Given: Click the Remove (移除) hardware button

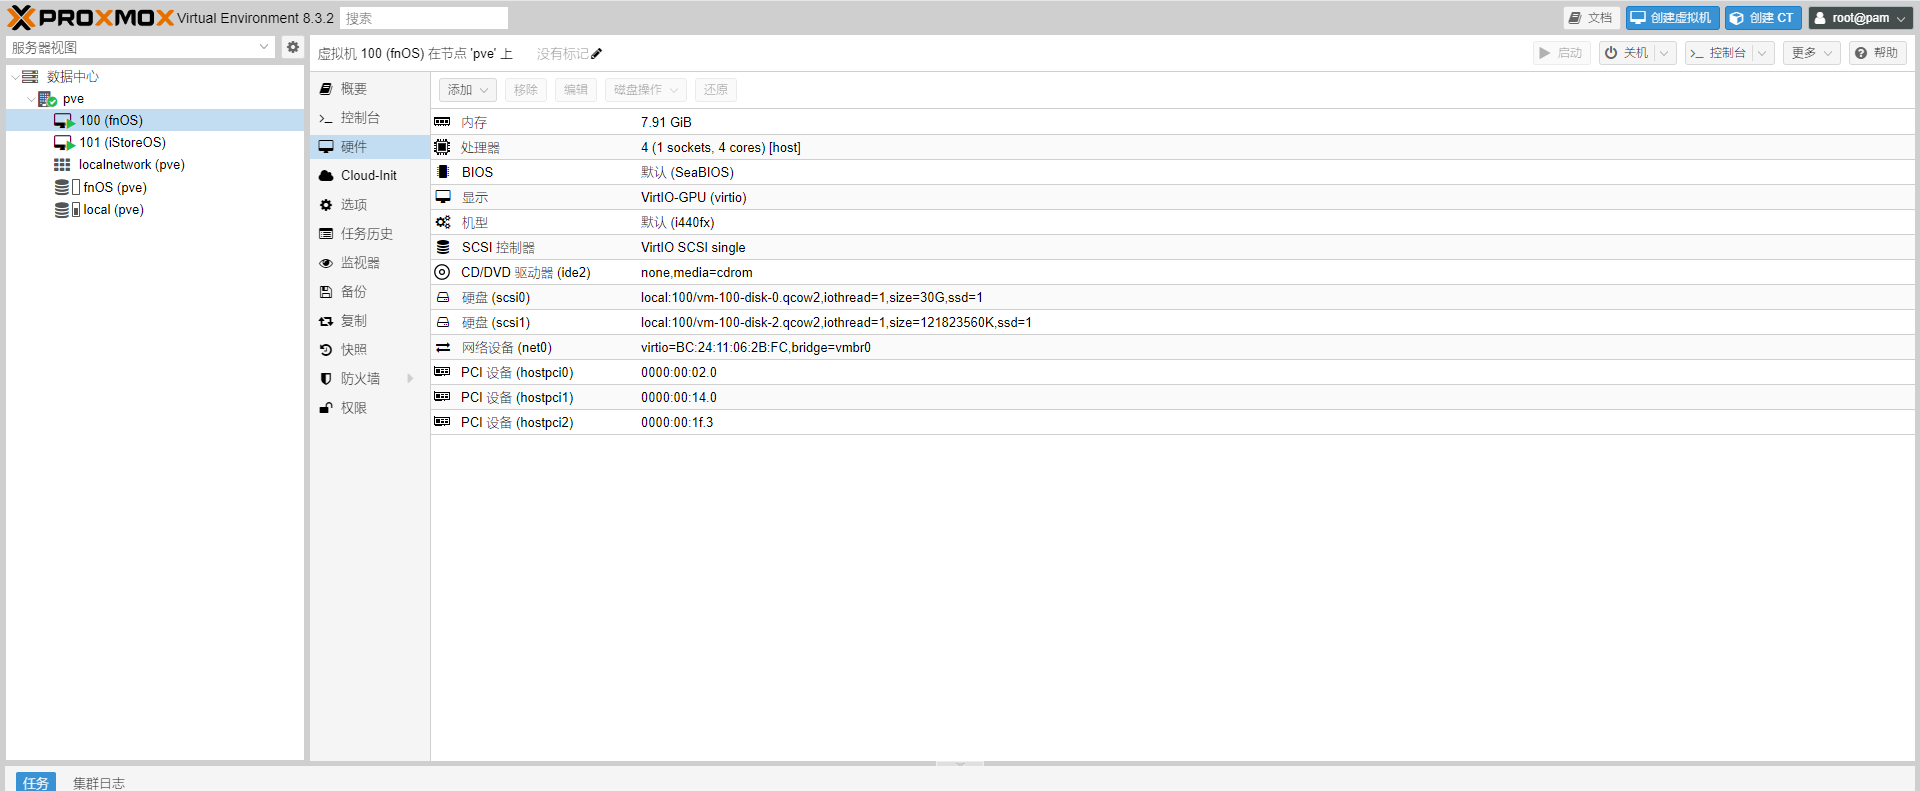Looking at the screenshot, I should coord(526,90).
